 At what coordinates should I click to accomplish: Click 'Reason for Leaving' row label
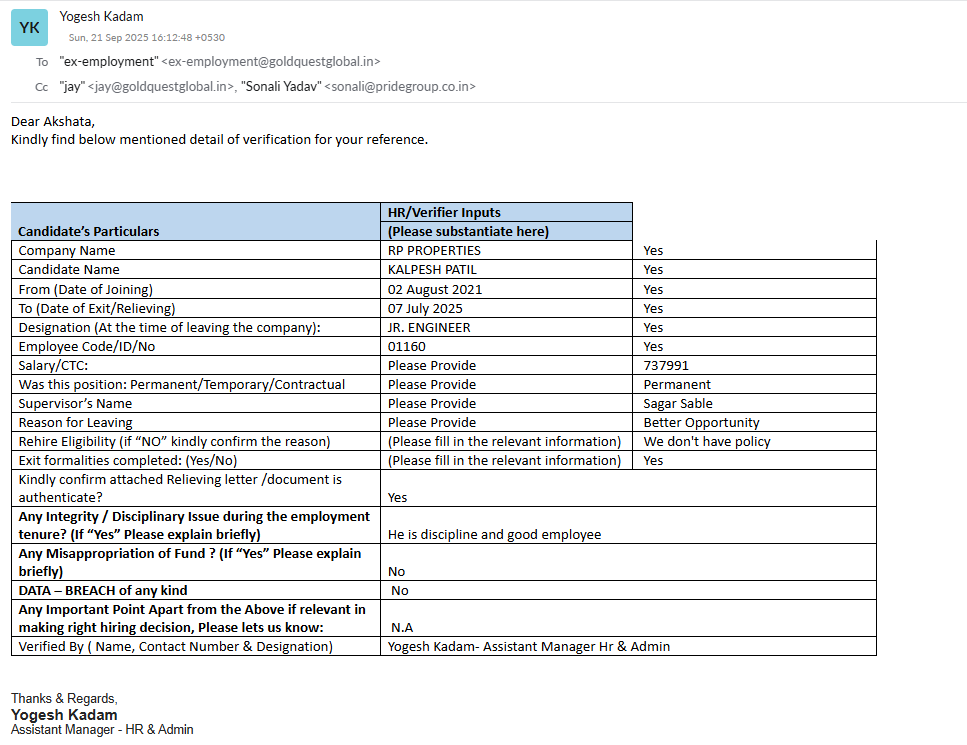tap(75, 423)
